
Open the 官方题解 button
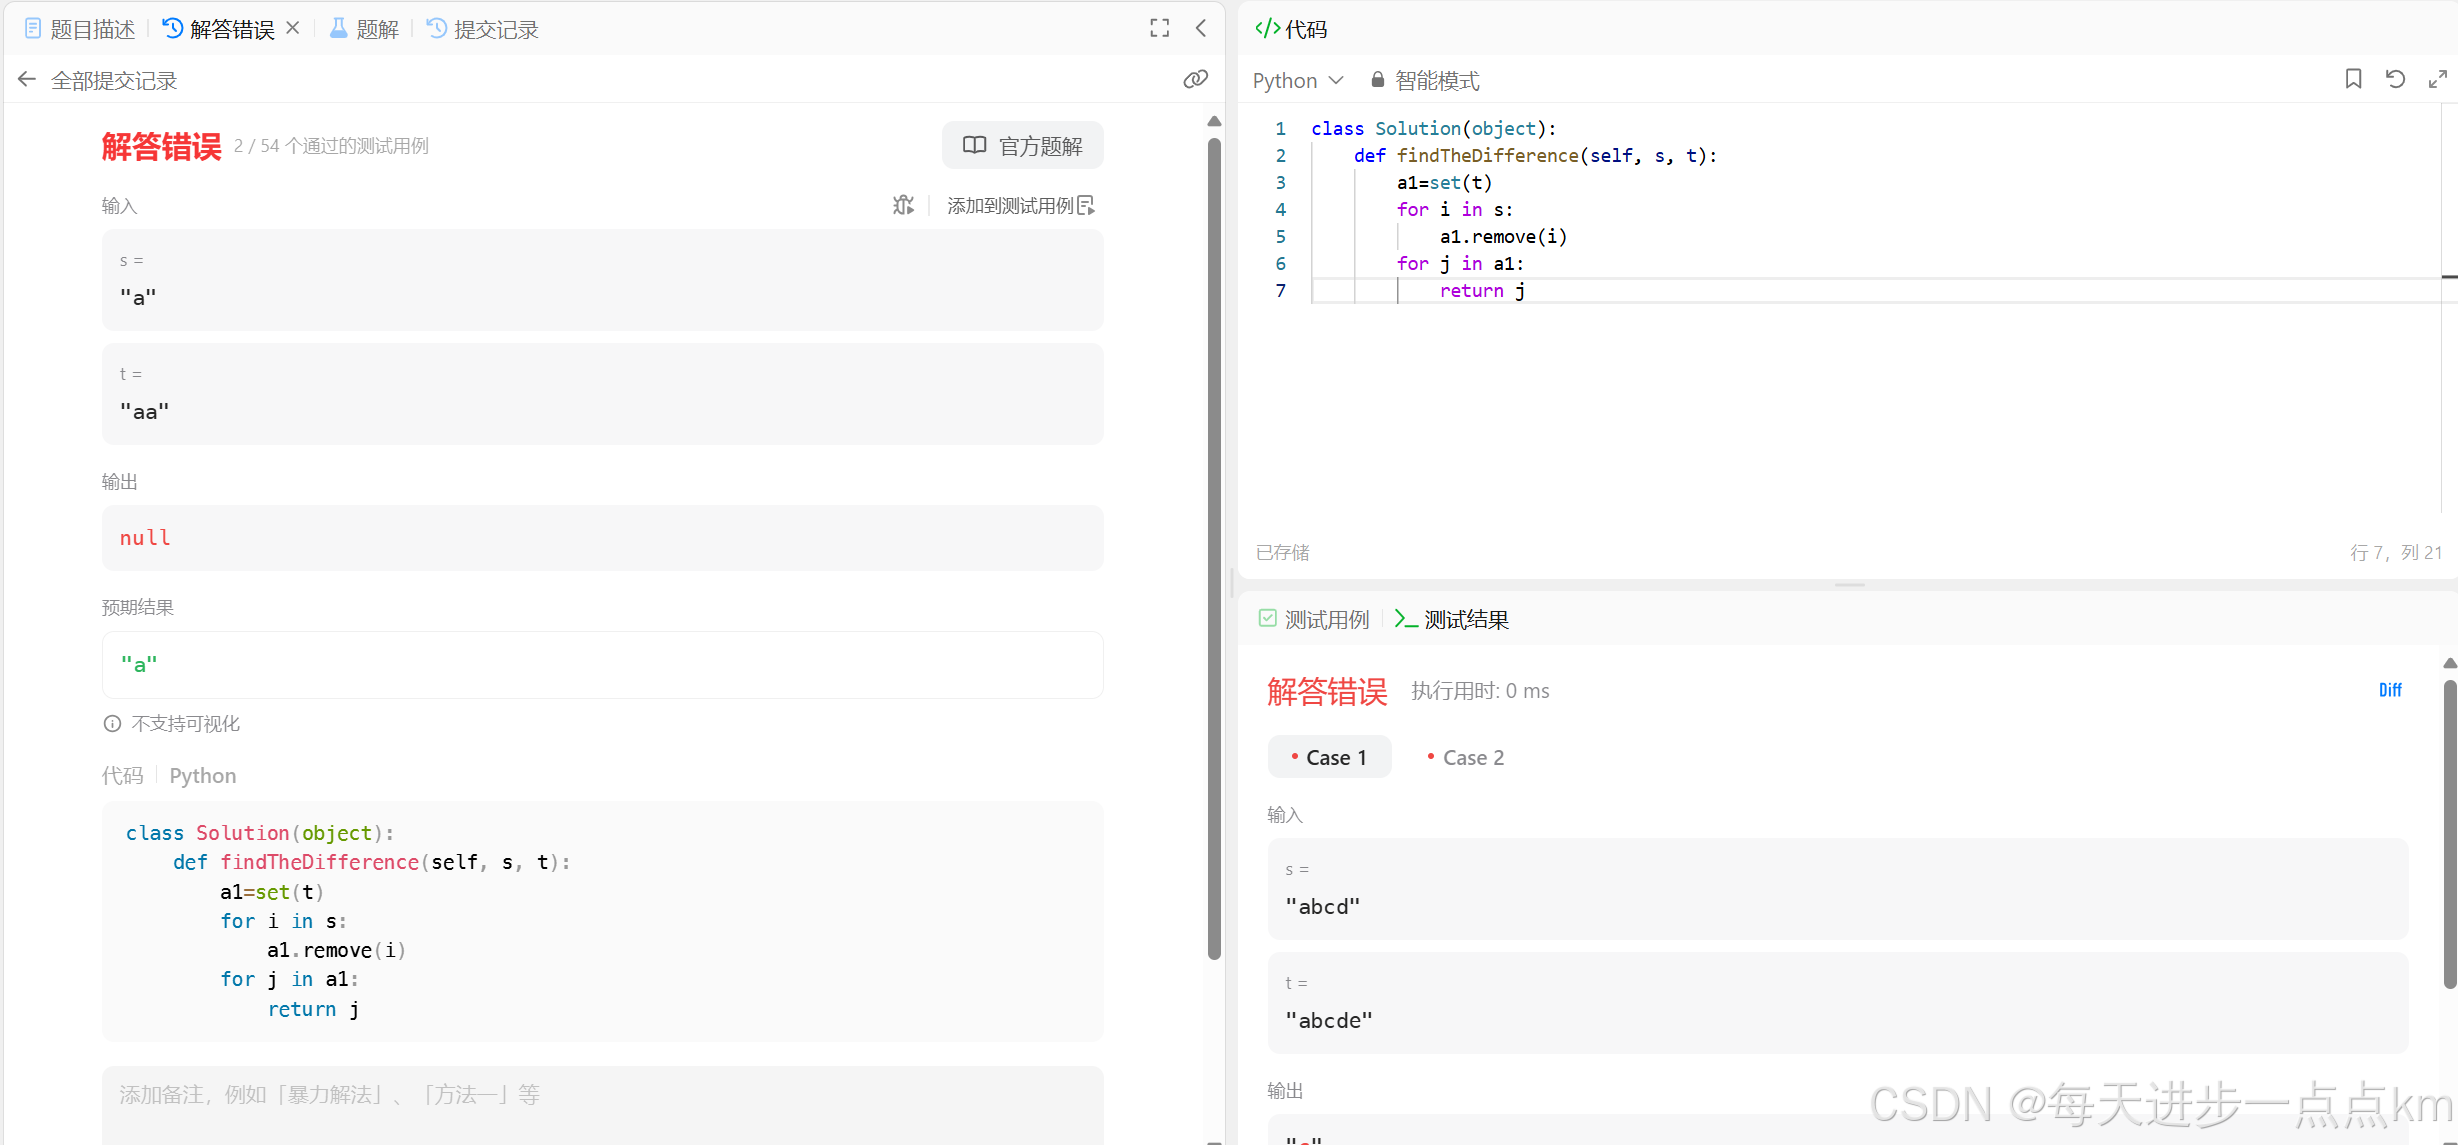tap(1022, 146)
